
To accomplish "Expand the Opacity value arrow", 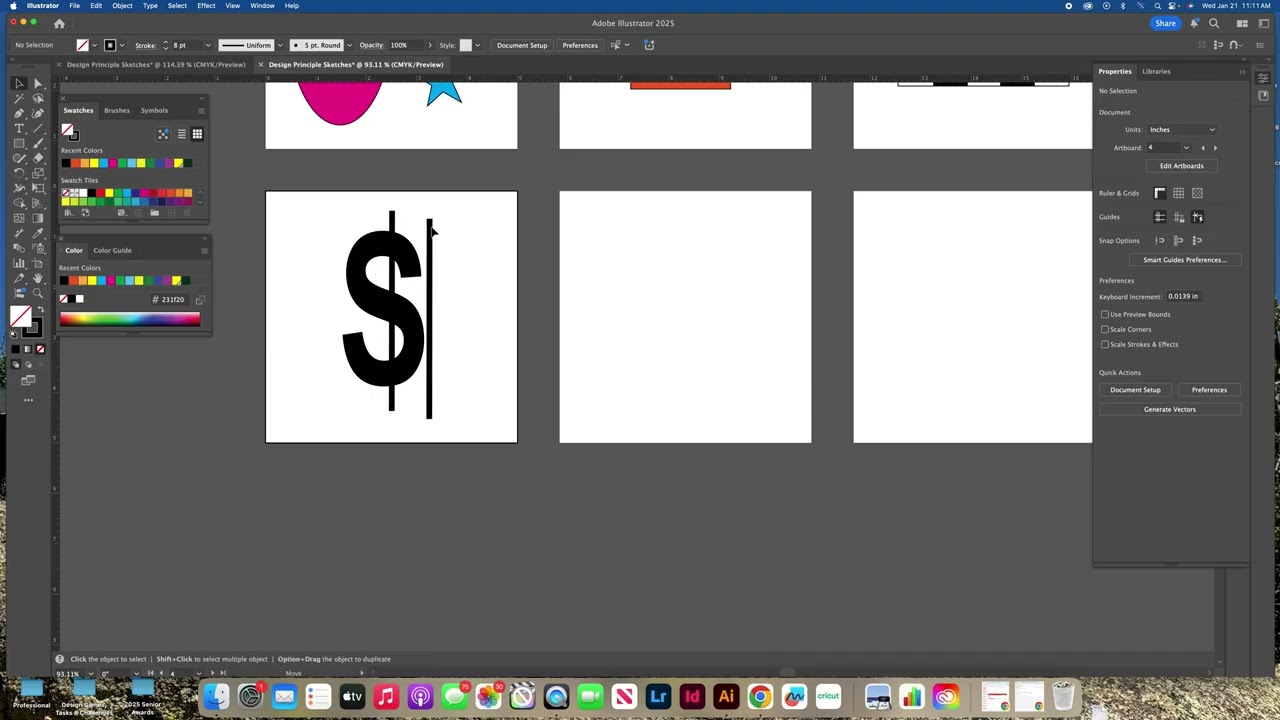I will point(430,45).
